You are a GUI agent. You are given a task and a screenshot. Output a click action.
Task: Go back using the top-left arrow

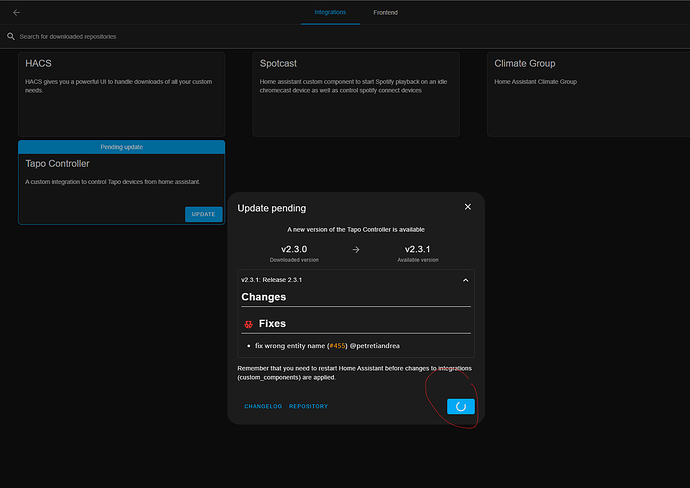pyautogui.click(x=16, y=13)
